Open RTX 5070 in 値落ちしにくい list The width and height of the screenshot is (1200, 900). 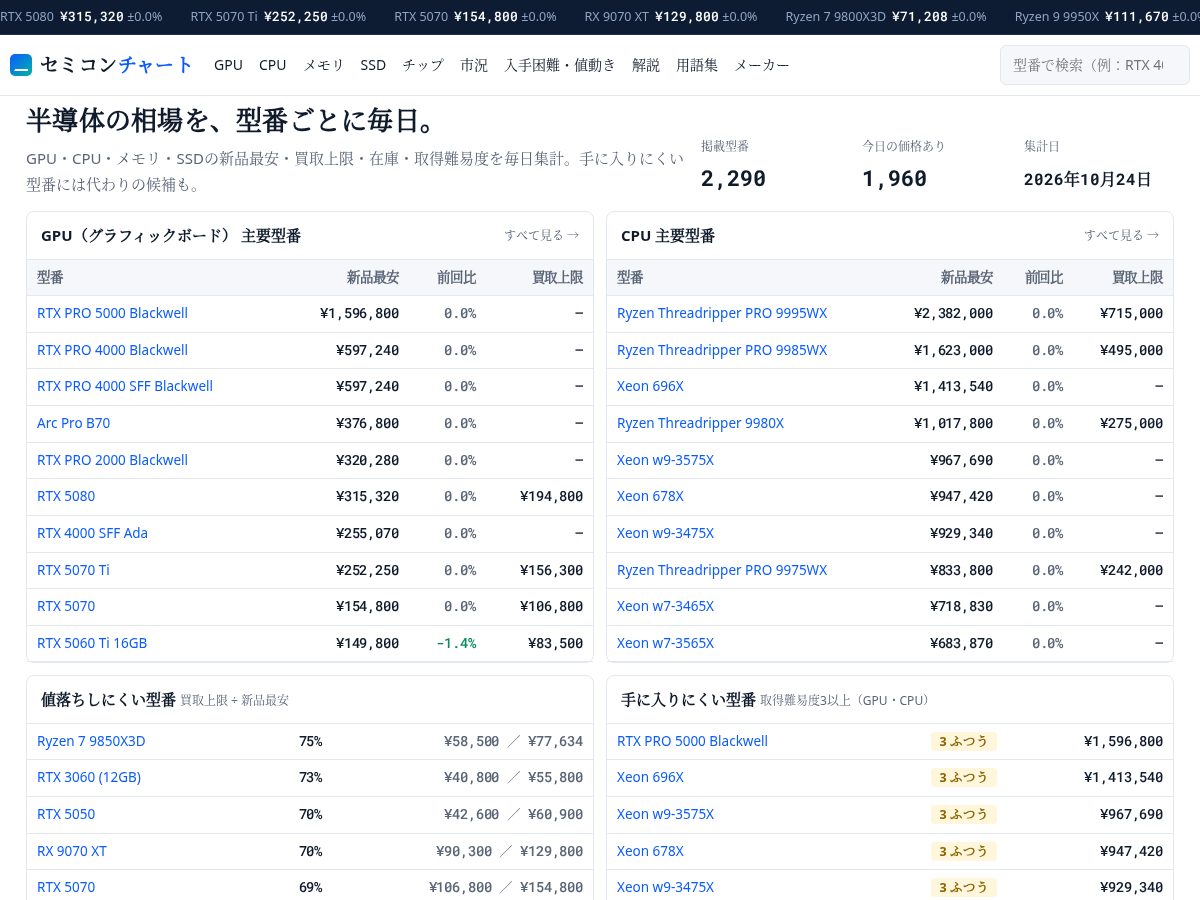click(66, 887)
